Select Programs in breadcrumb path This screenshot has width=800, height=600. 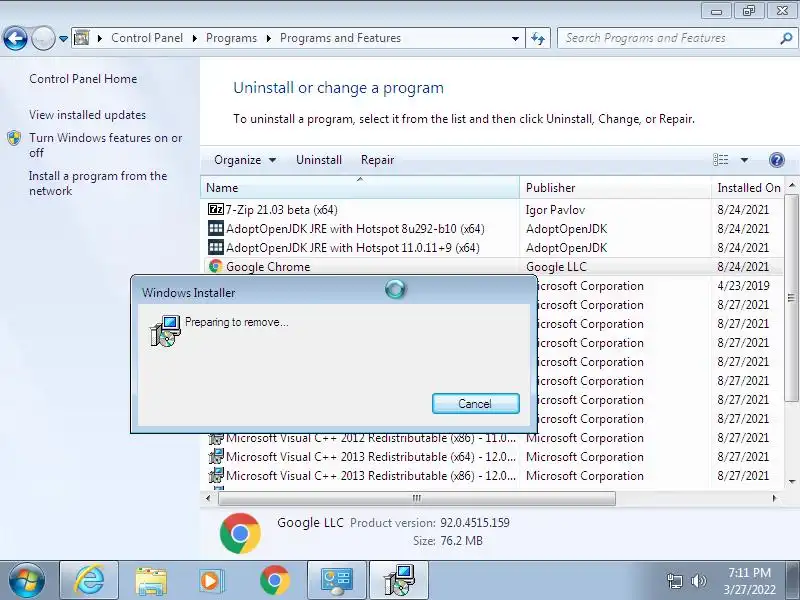point(231,38)
